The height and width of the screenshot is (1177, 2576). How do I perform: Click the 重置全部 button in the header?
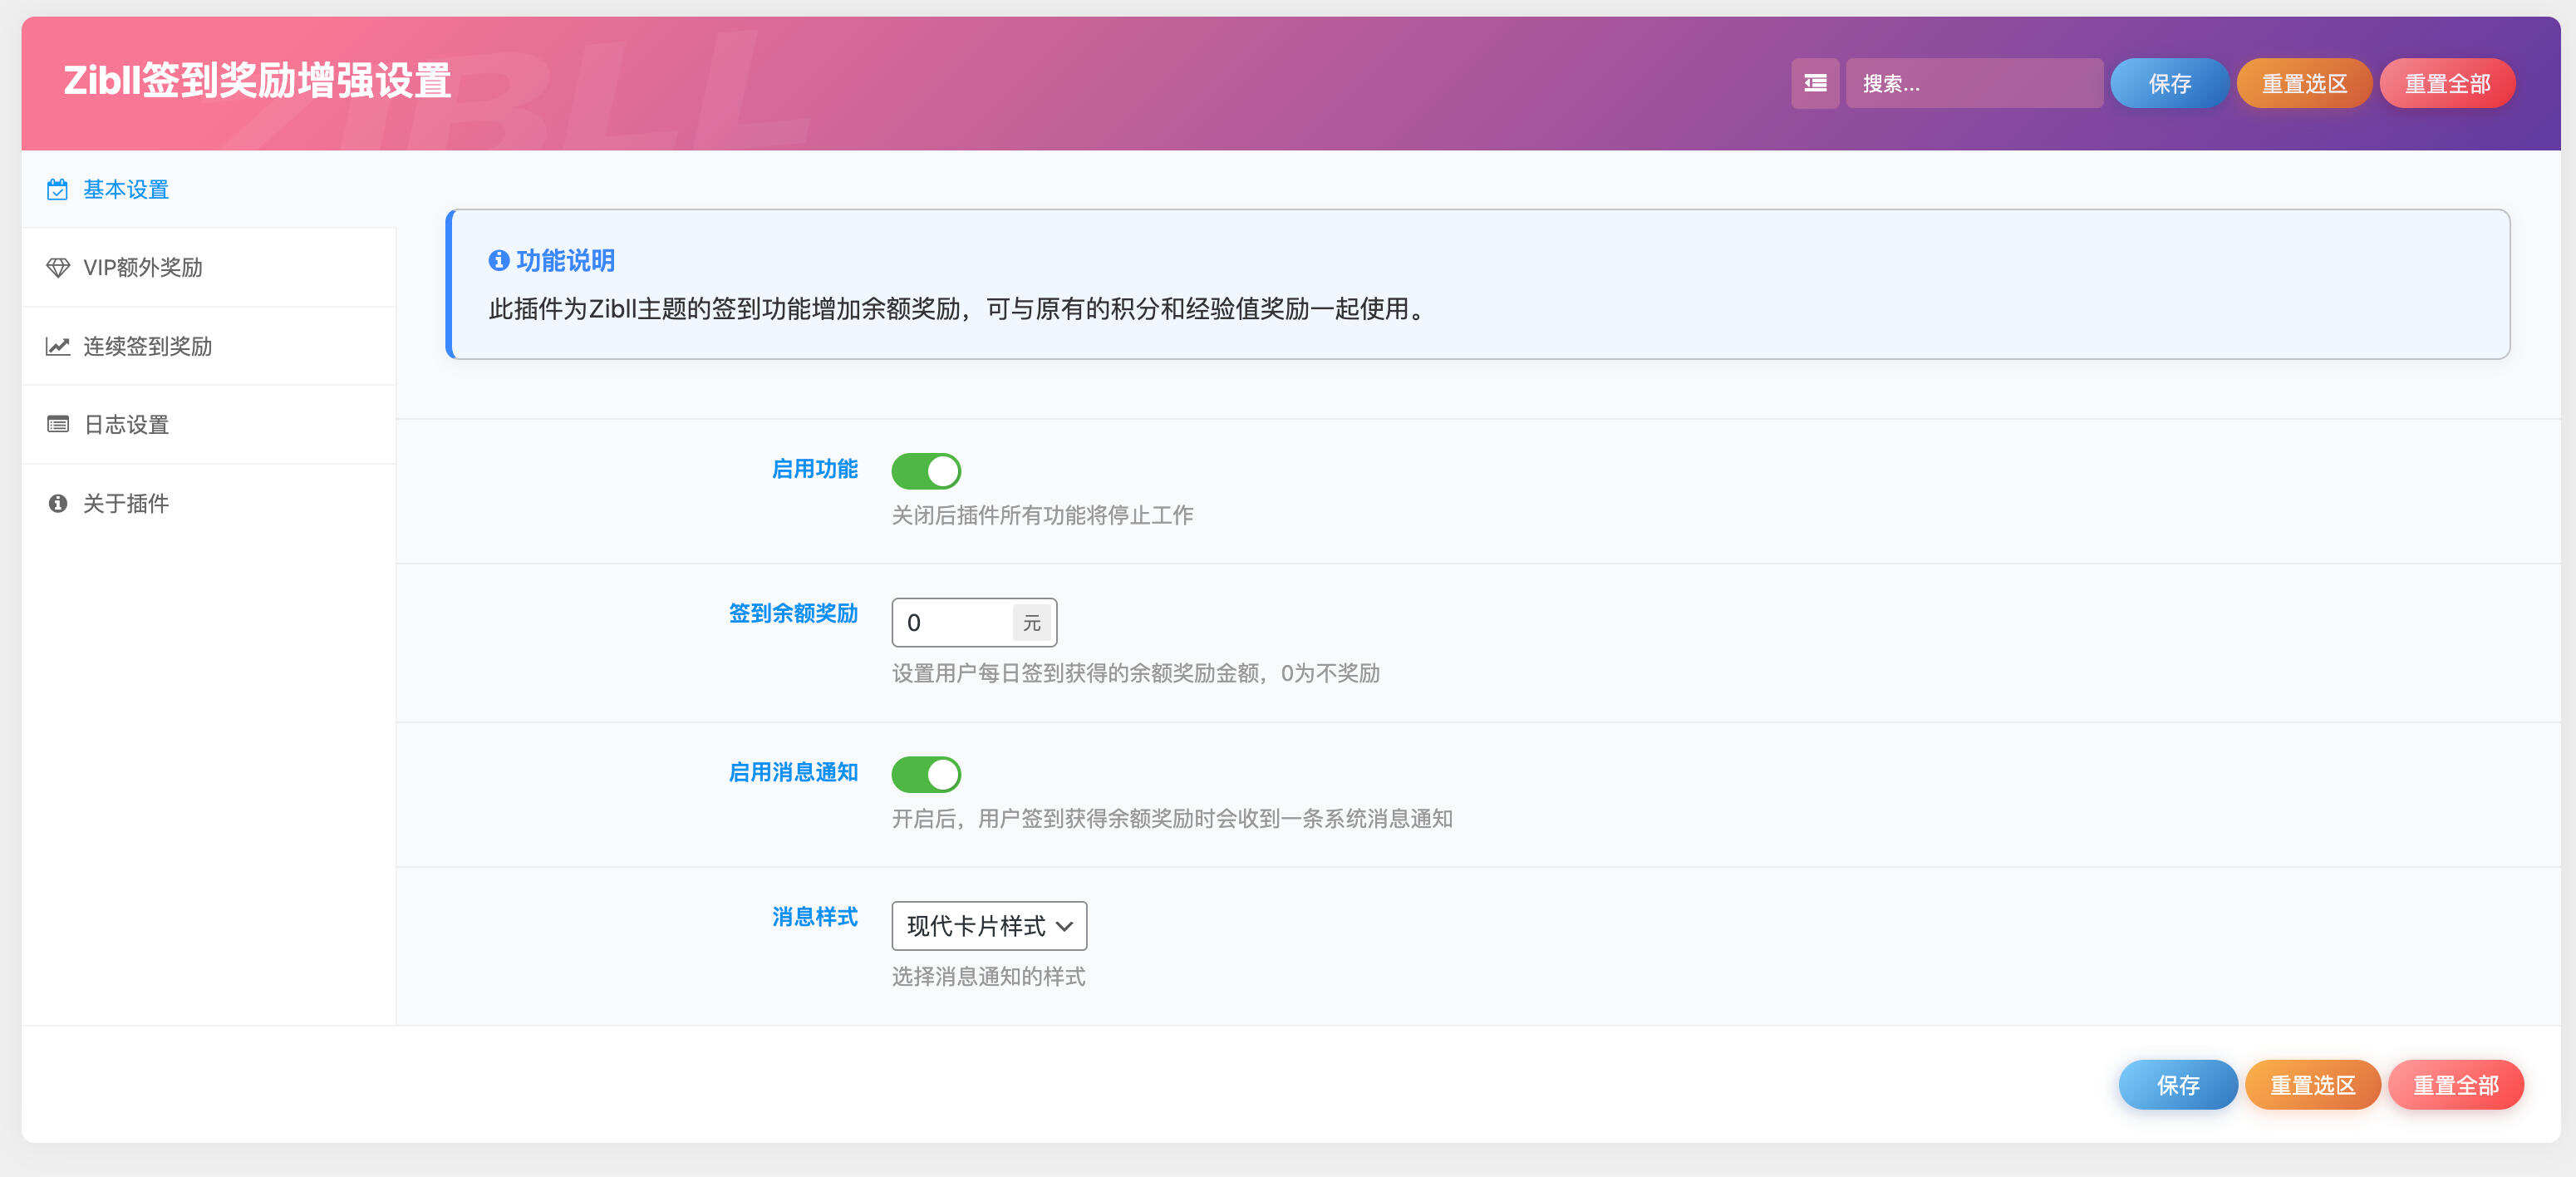point(2447,83)
